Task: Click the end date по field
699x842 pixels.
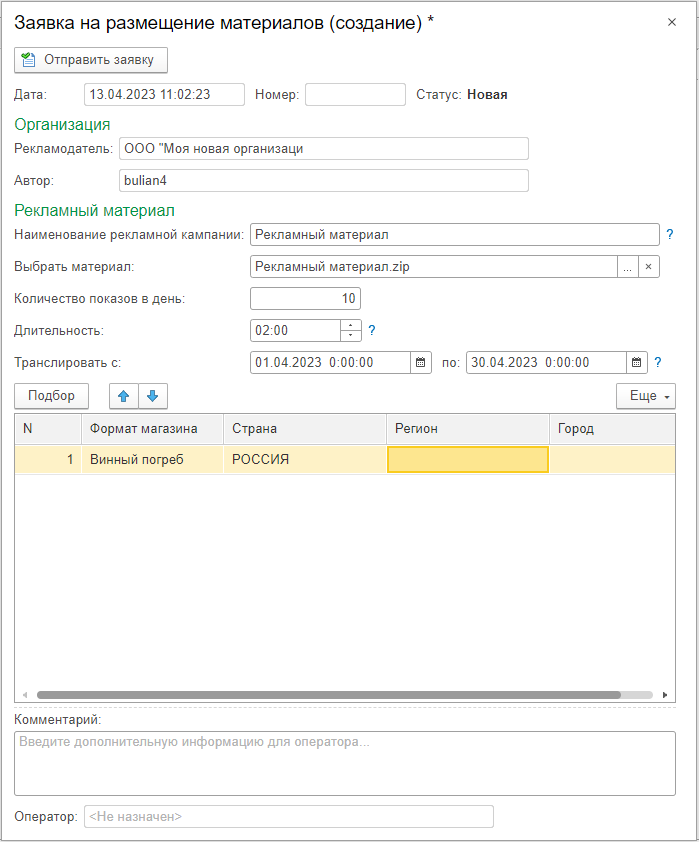Action: click(546, 362)
